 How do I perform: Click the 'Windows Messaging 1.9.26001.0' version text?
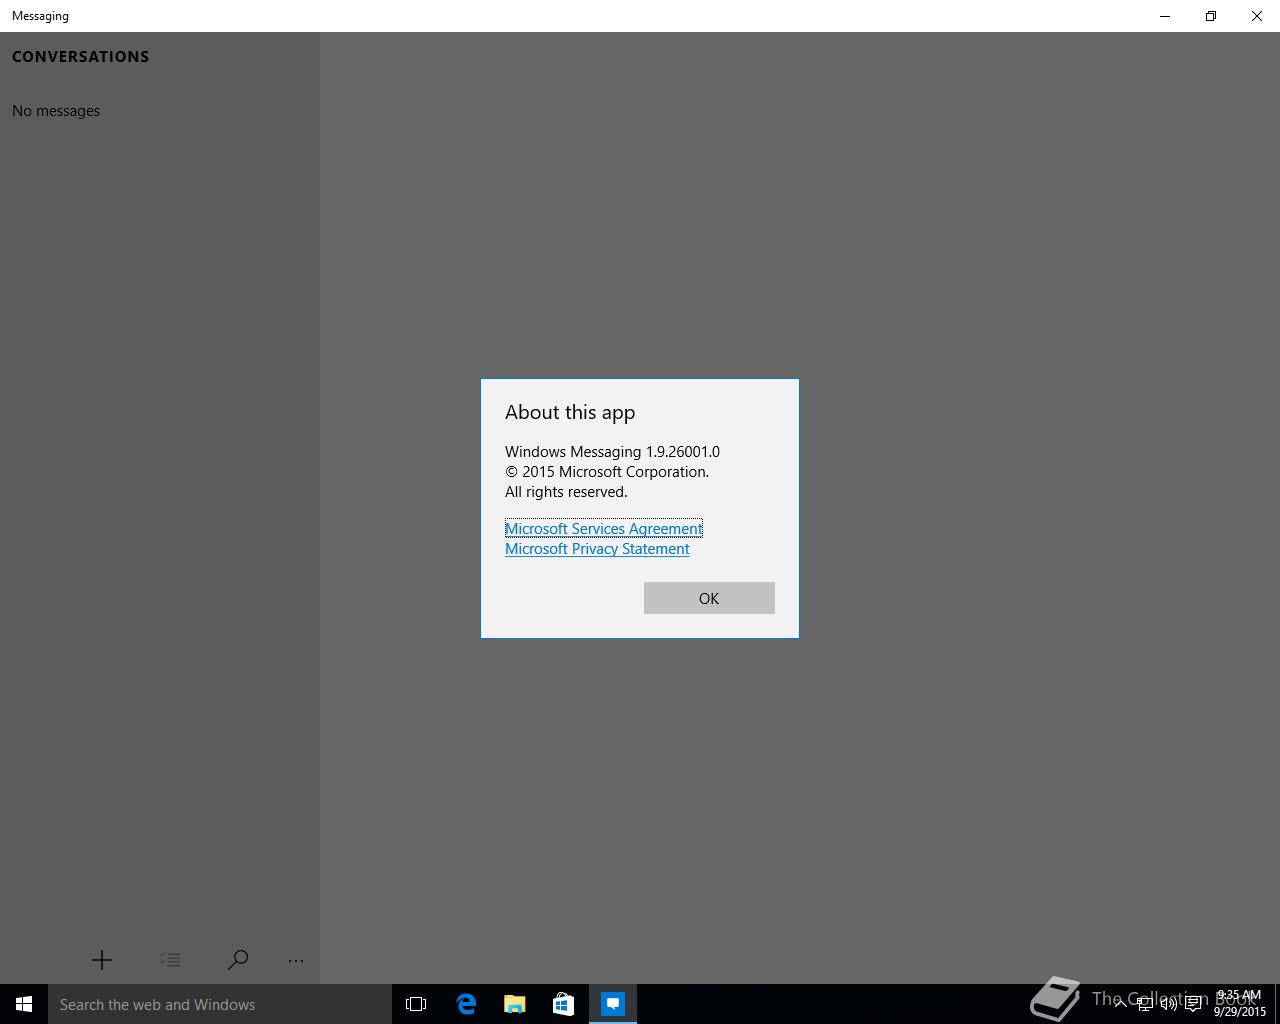tap(612, 452)
